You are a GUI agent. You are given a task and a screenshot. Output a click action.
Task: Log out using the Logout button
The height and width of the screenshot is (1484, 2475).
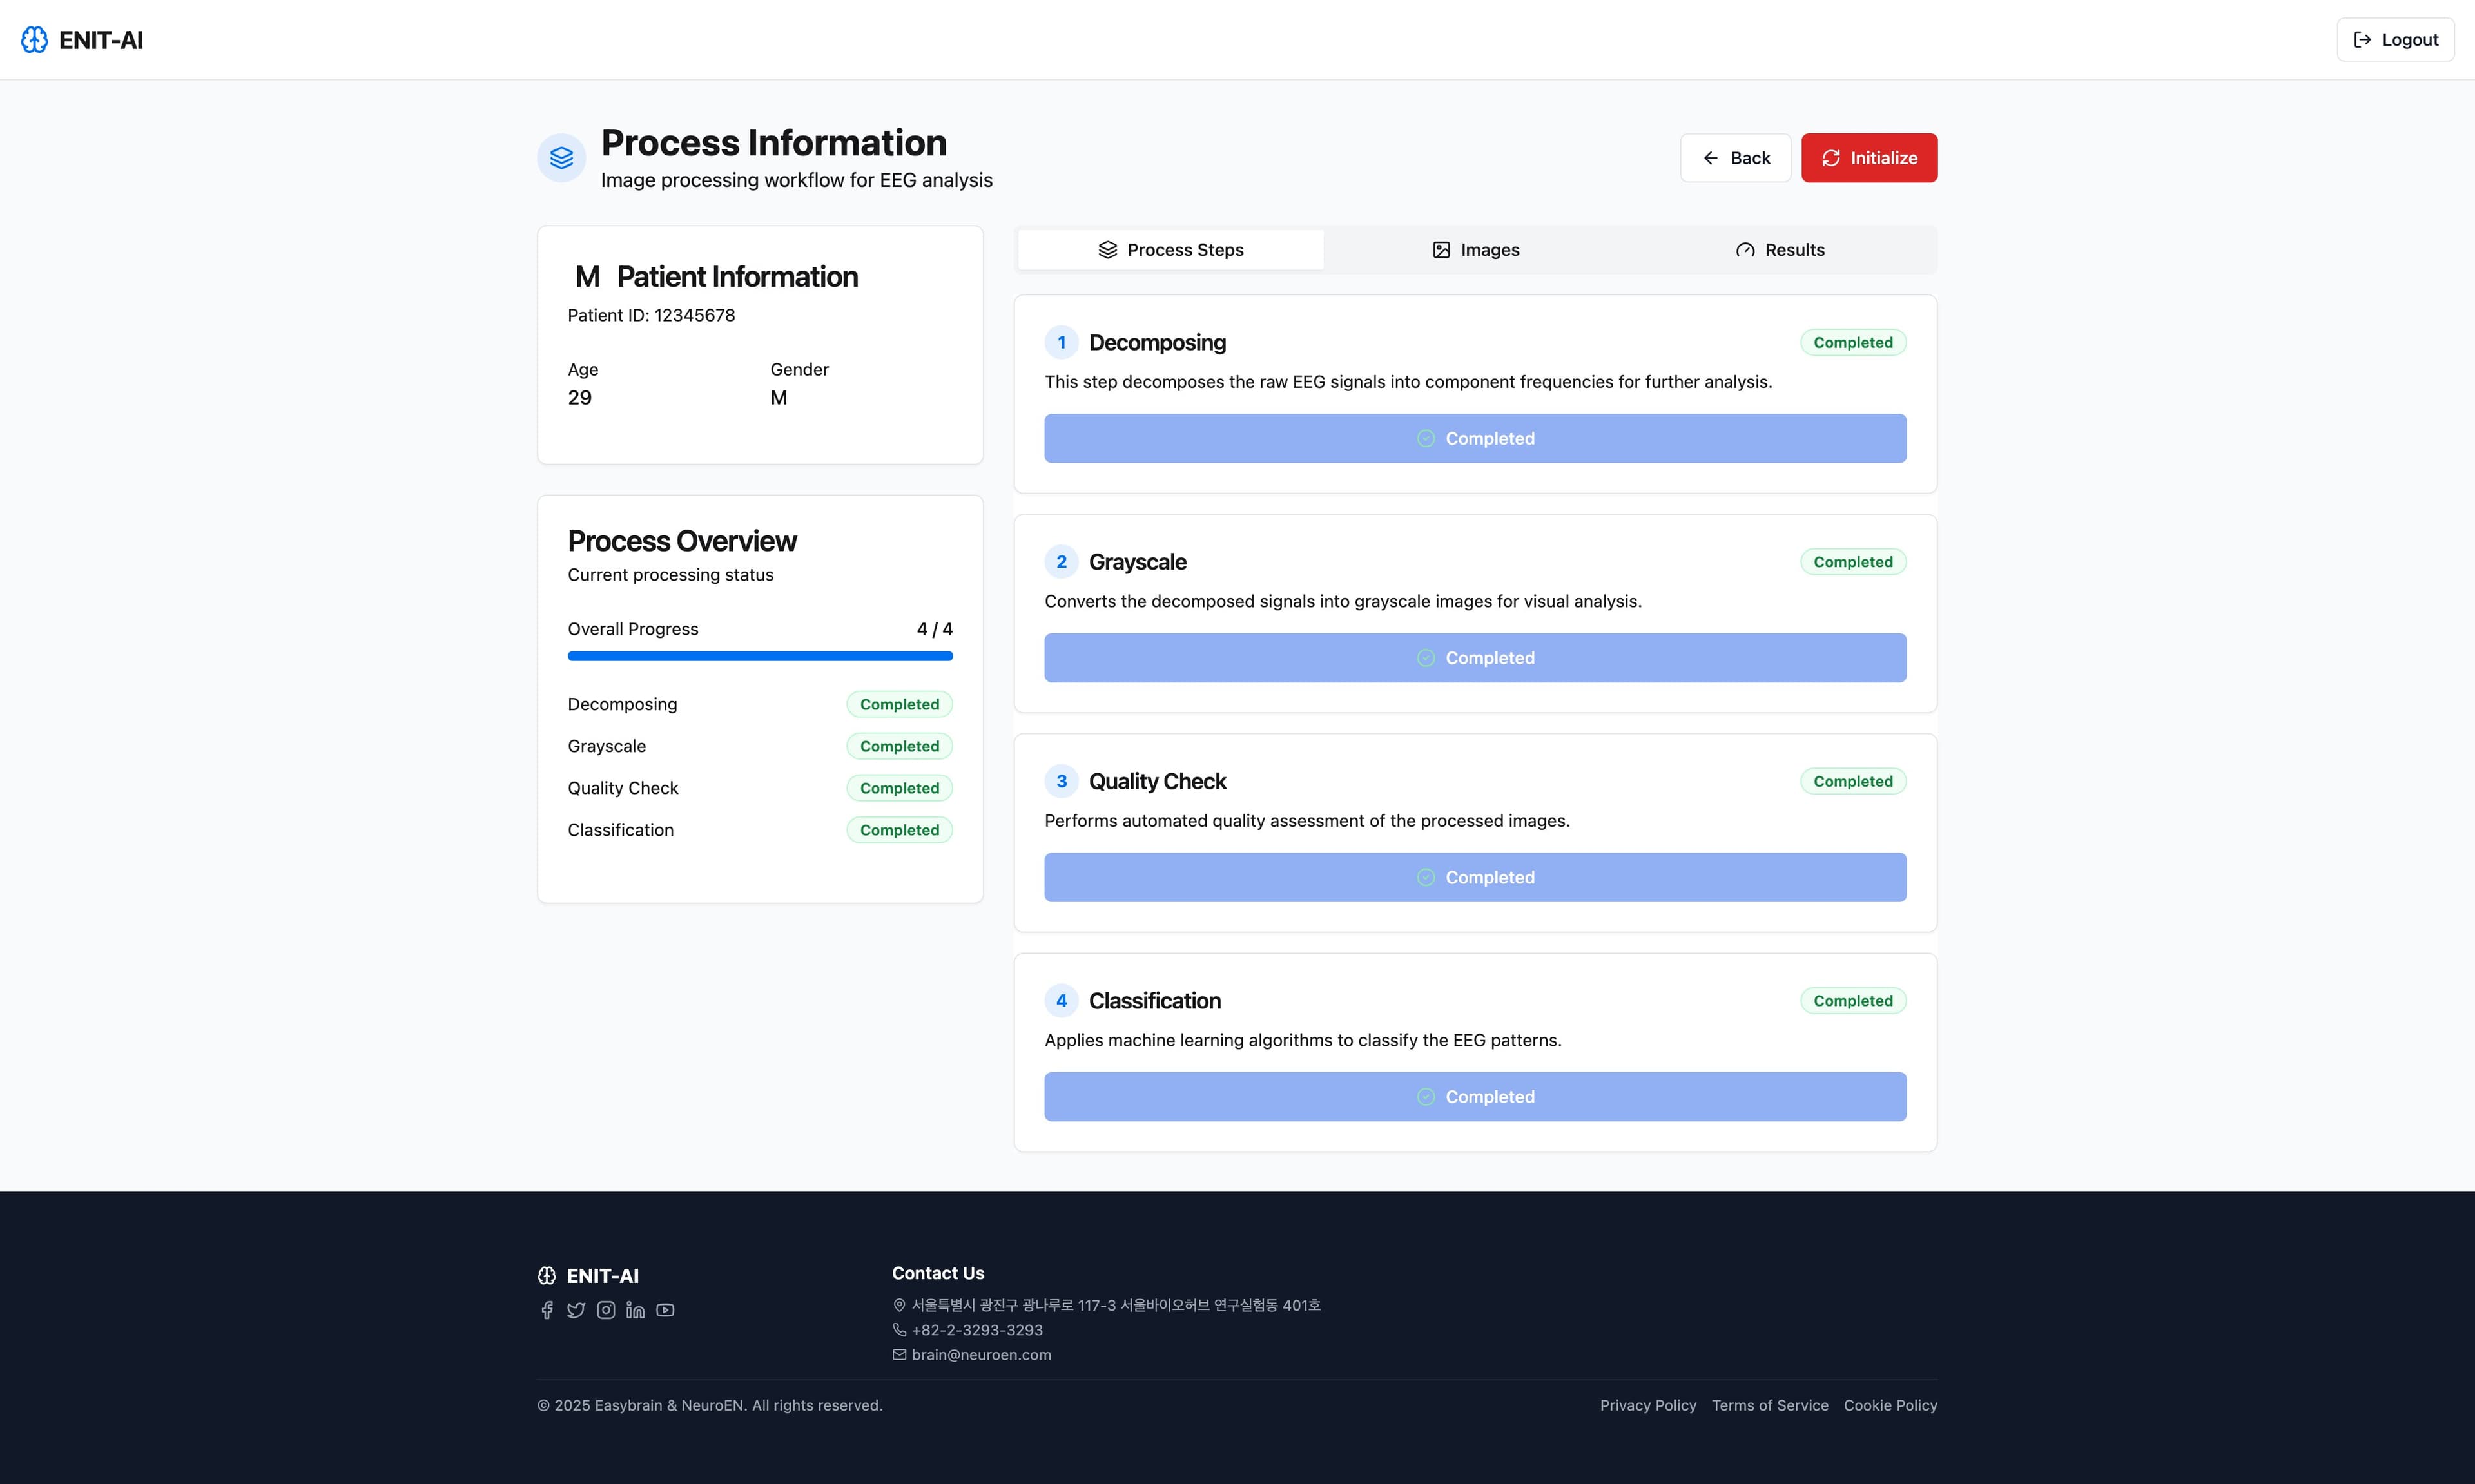click(2395, 40)
